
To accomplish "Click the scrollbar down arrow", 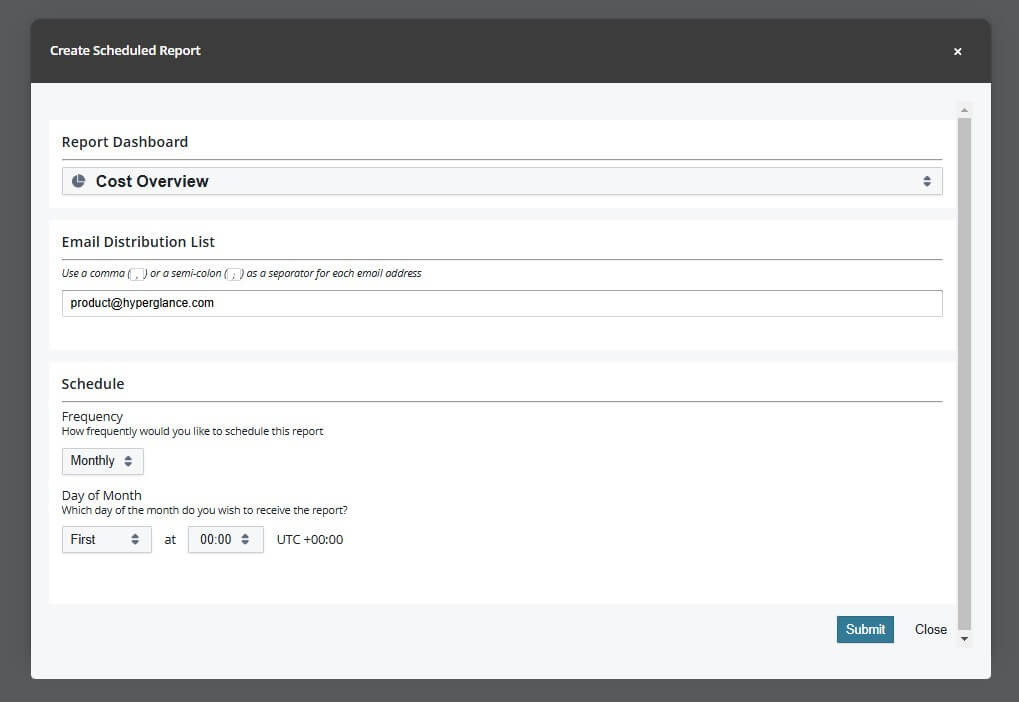I will click(964, 638).
